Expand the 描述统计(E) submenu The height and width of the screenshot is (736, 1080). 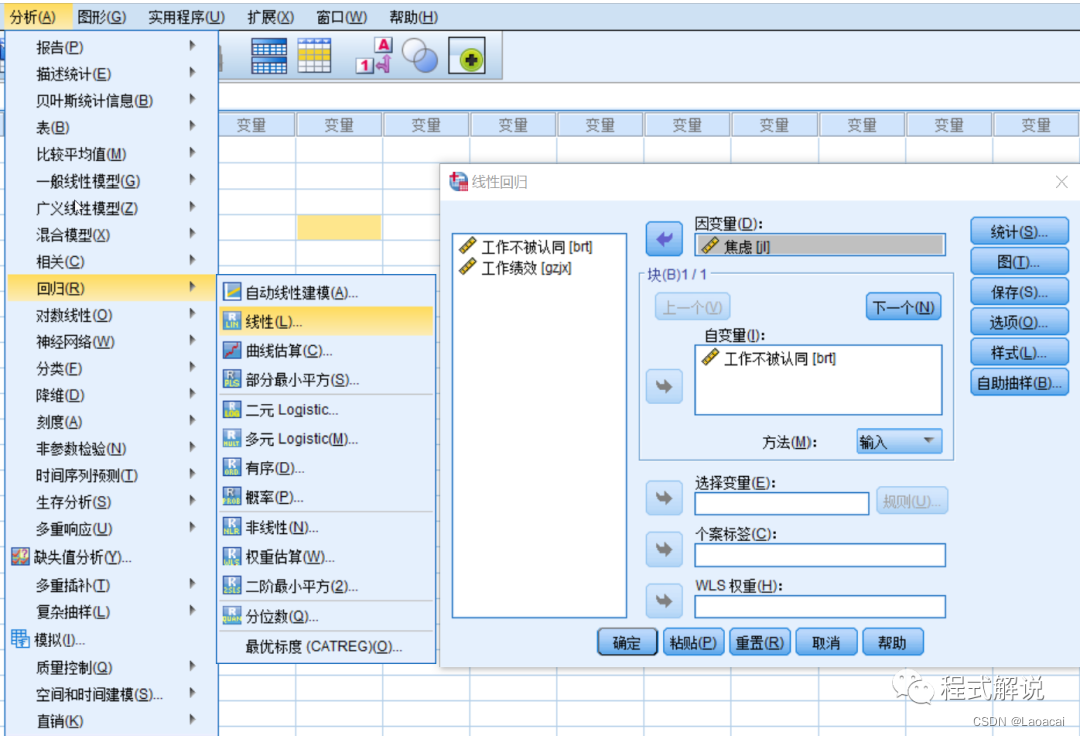point(112,74)
